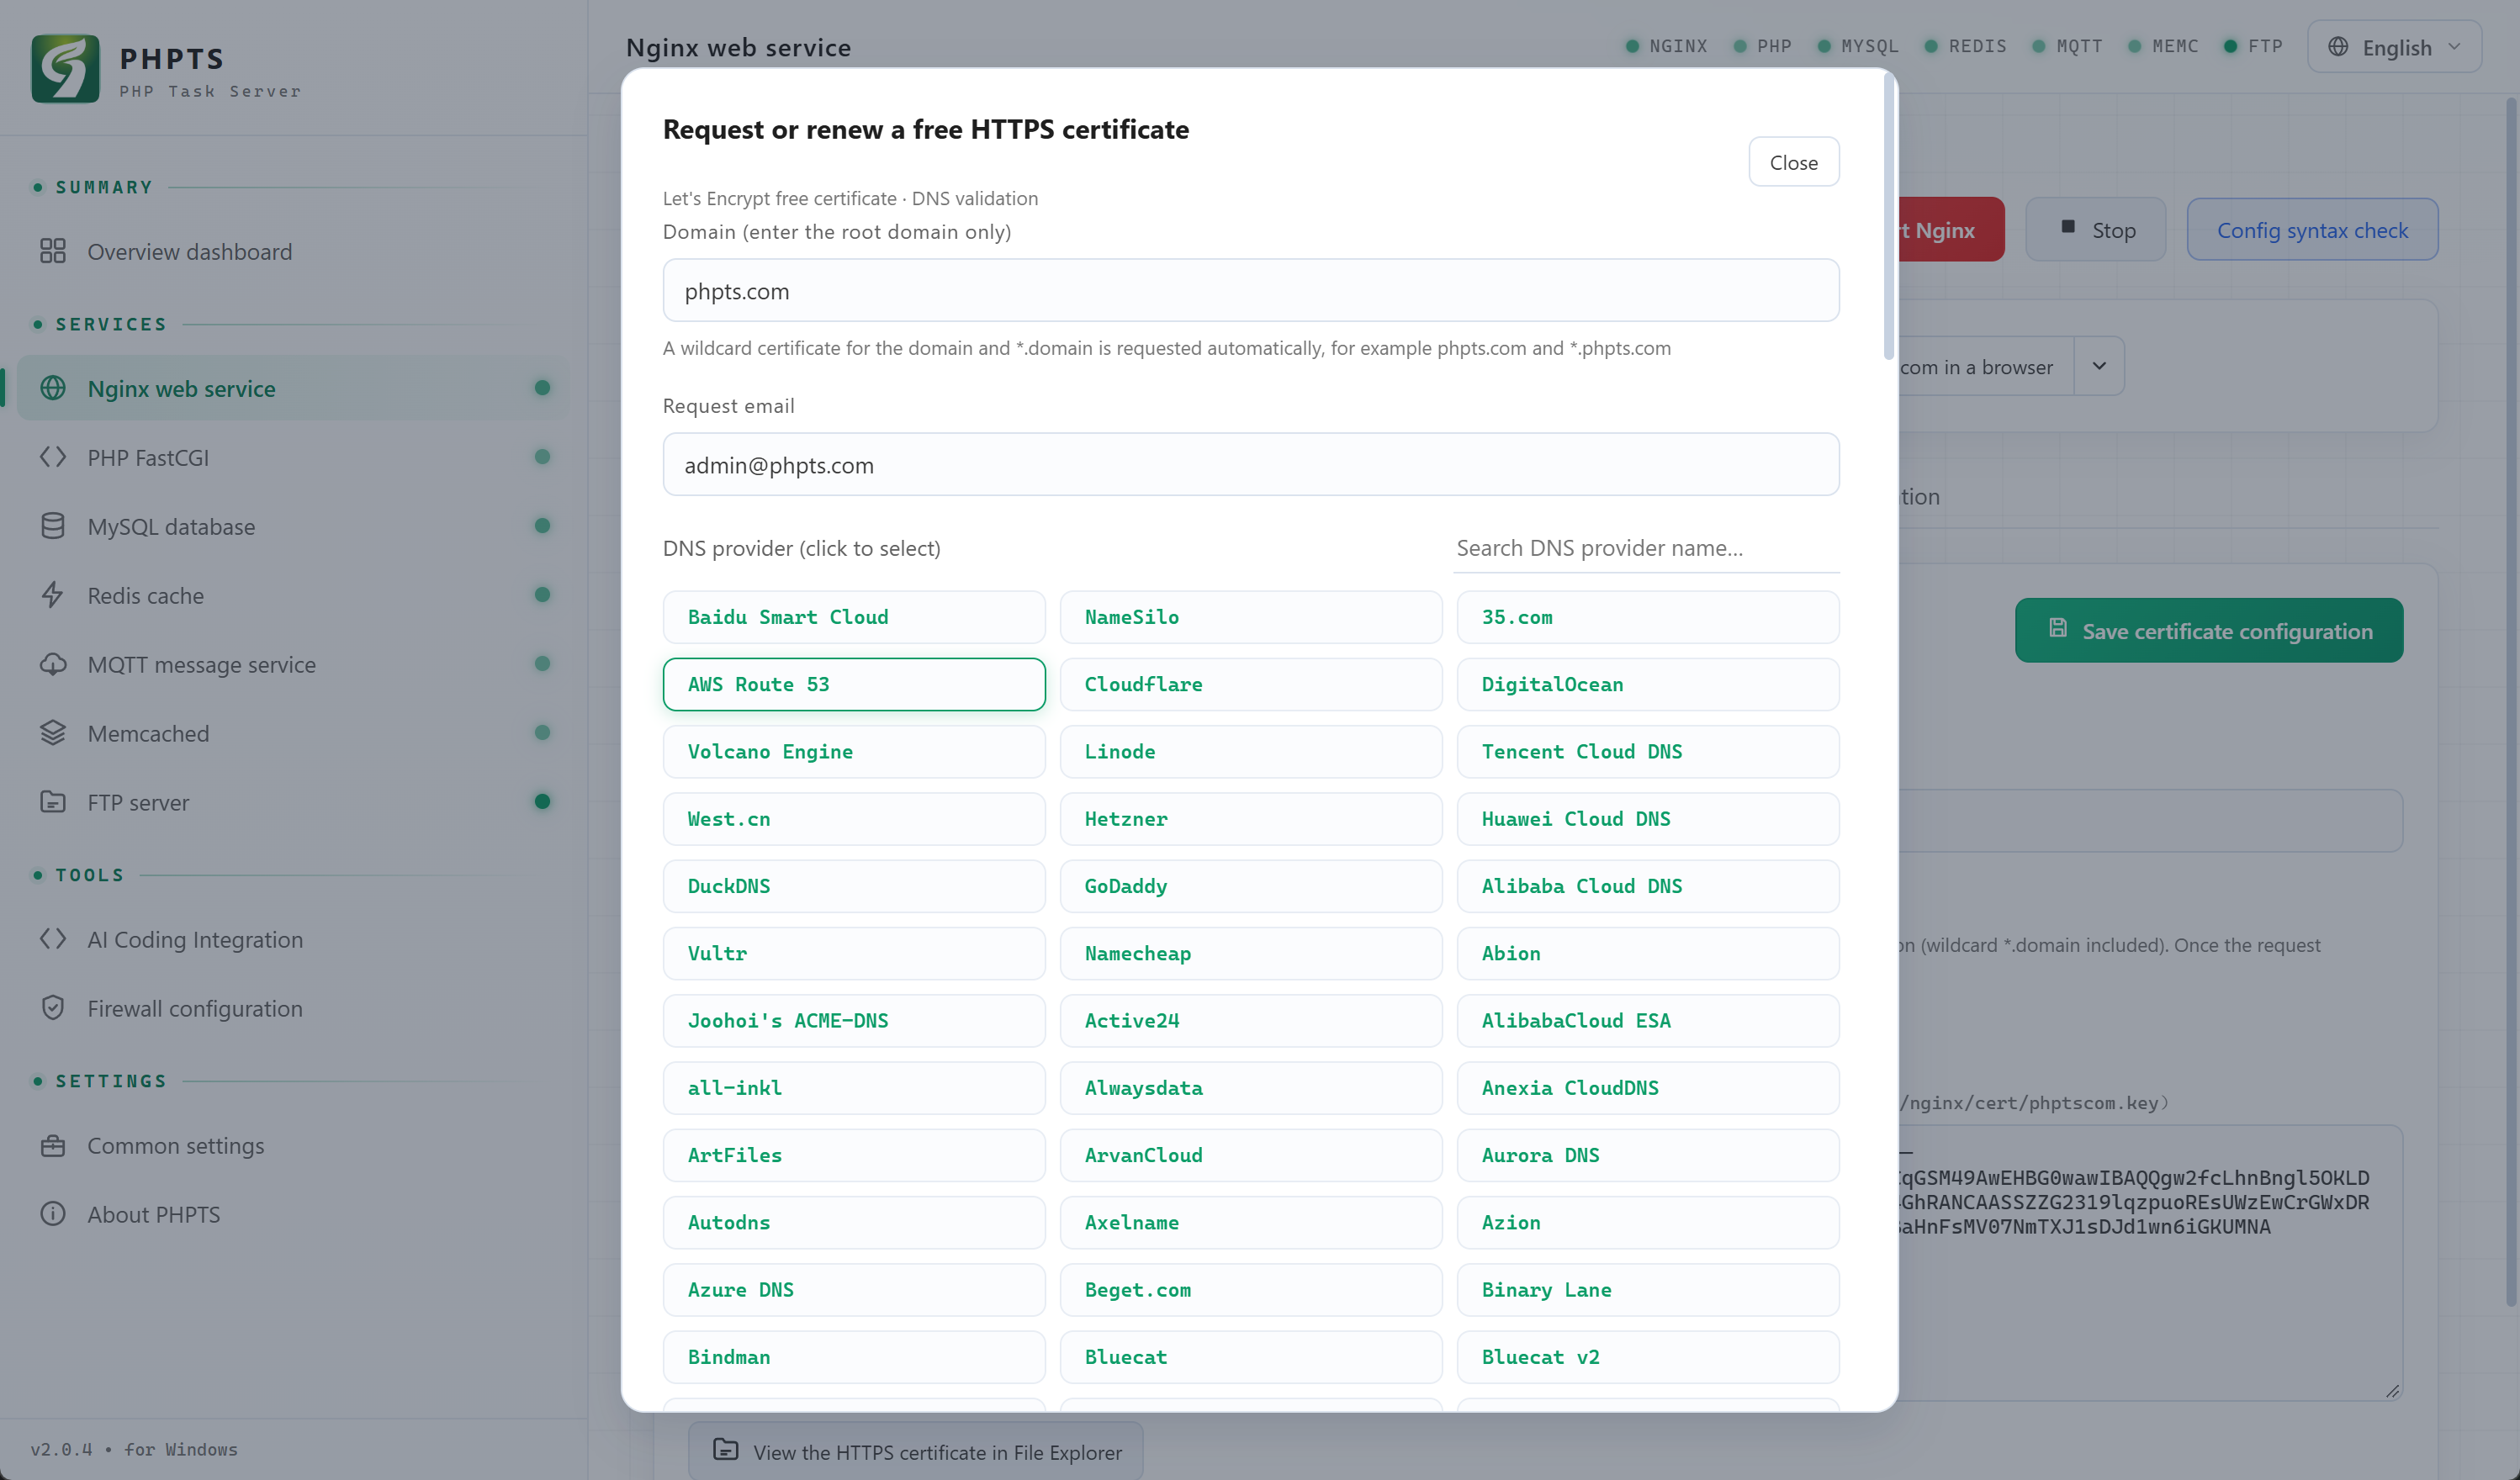Pick Huawei Cloud DNS provider

click(1648, 819)
